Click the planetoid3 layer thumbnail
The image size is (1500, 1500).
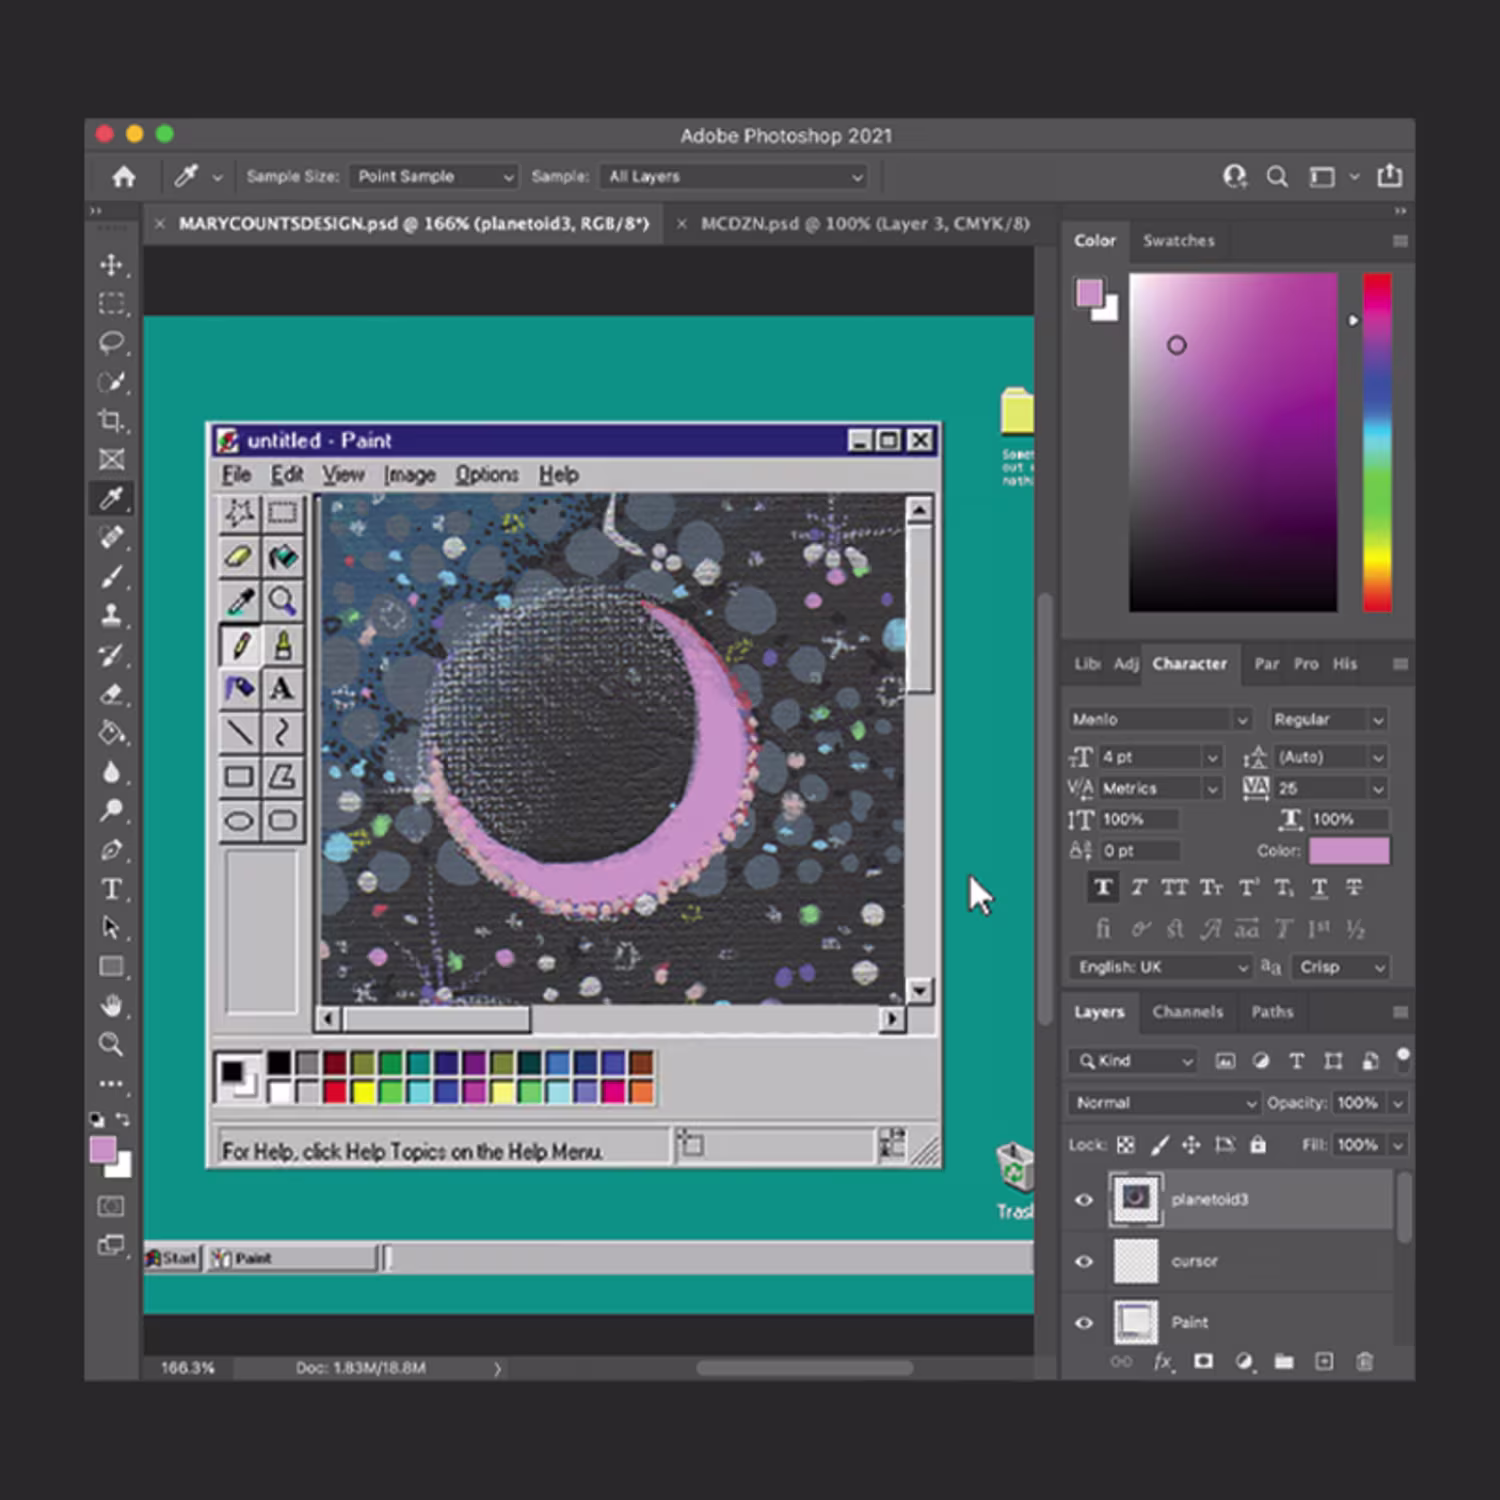(x=1135, y=1198)
